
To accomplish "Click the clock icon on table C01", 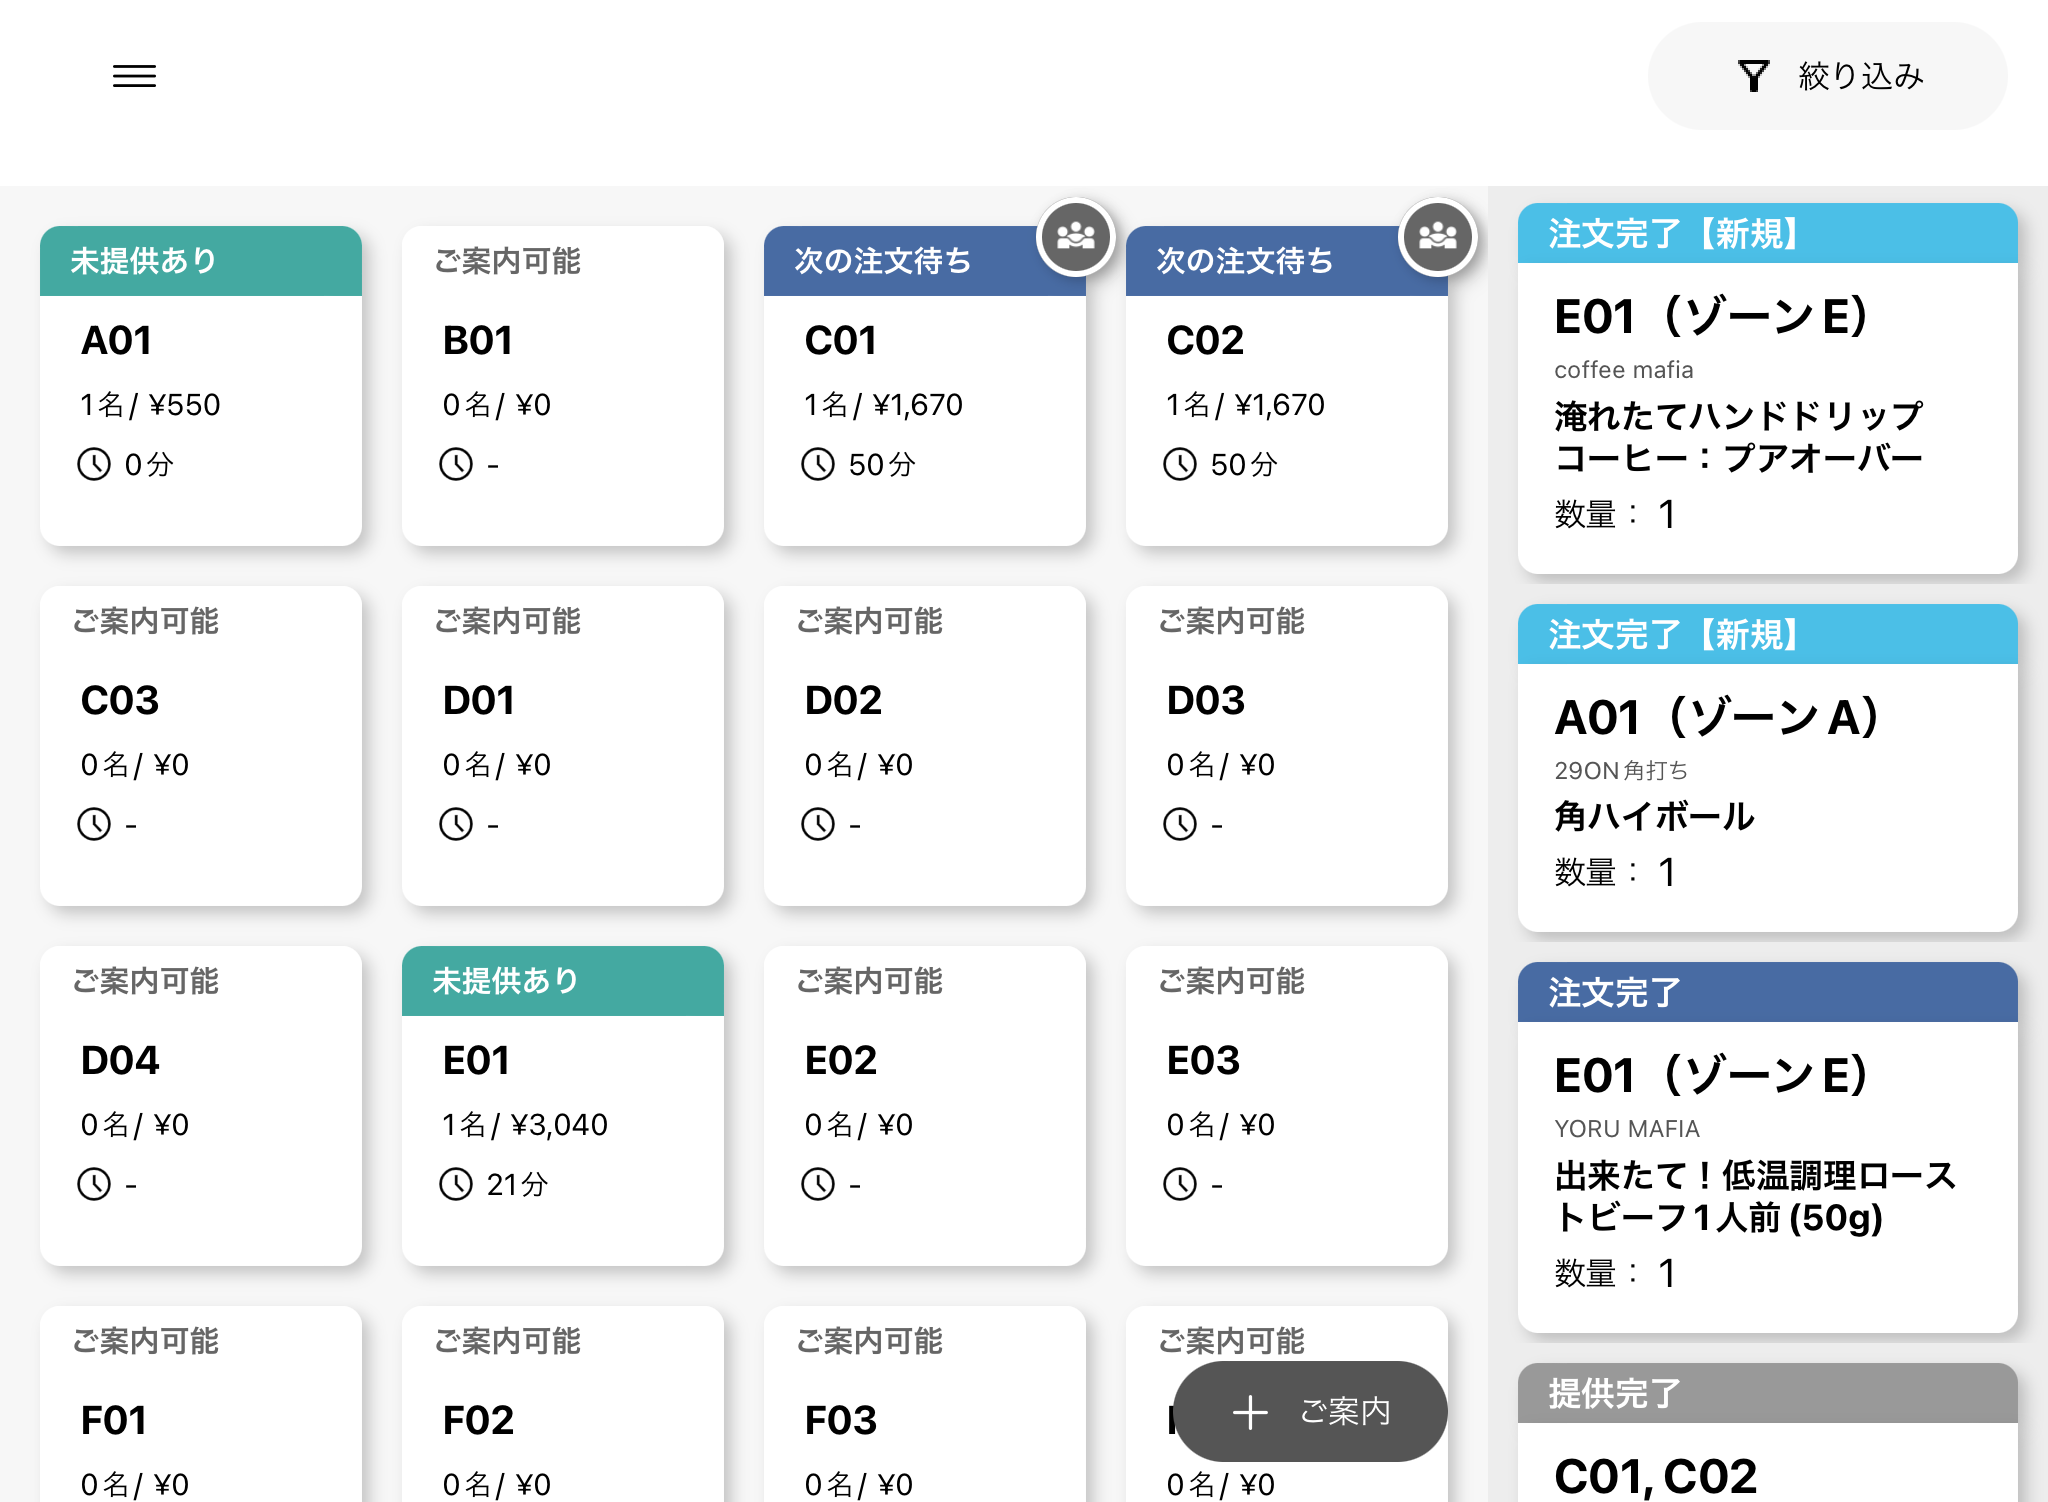I will pyautogui.click(x=818, y=464).
